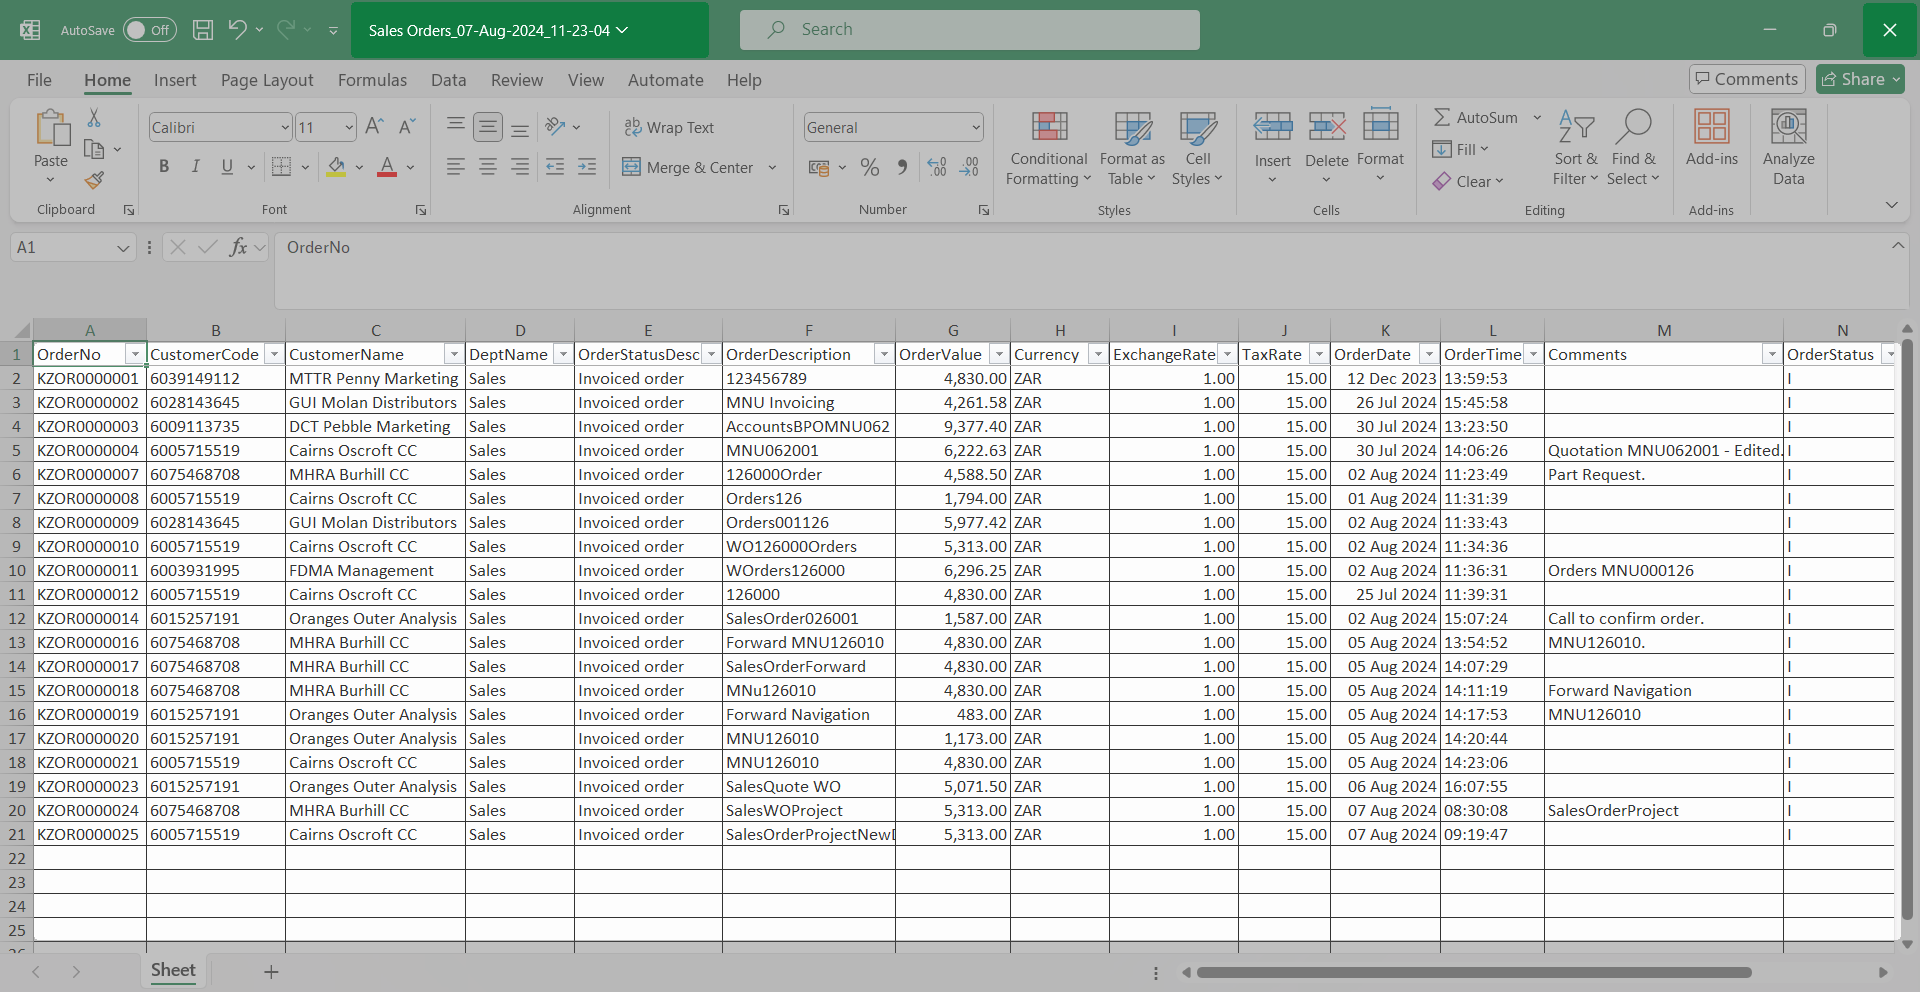Image resolution: width=1920 pixels, height=992 pixels.
Task: Click the Save icon in title bar
Action: pyautogui.click(x=203, y=30)
